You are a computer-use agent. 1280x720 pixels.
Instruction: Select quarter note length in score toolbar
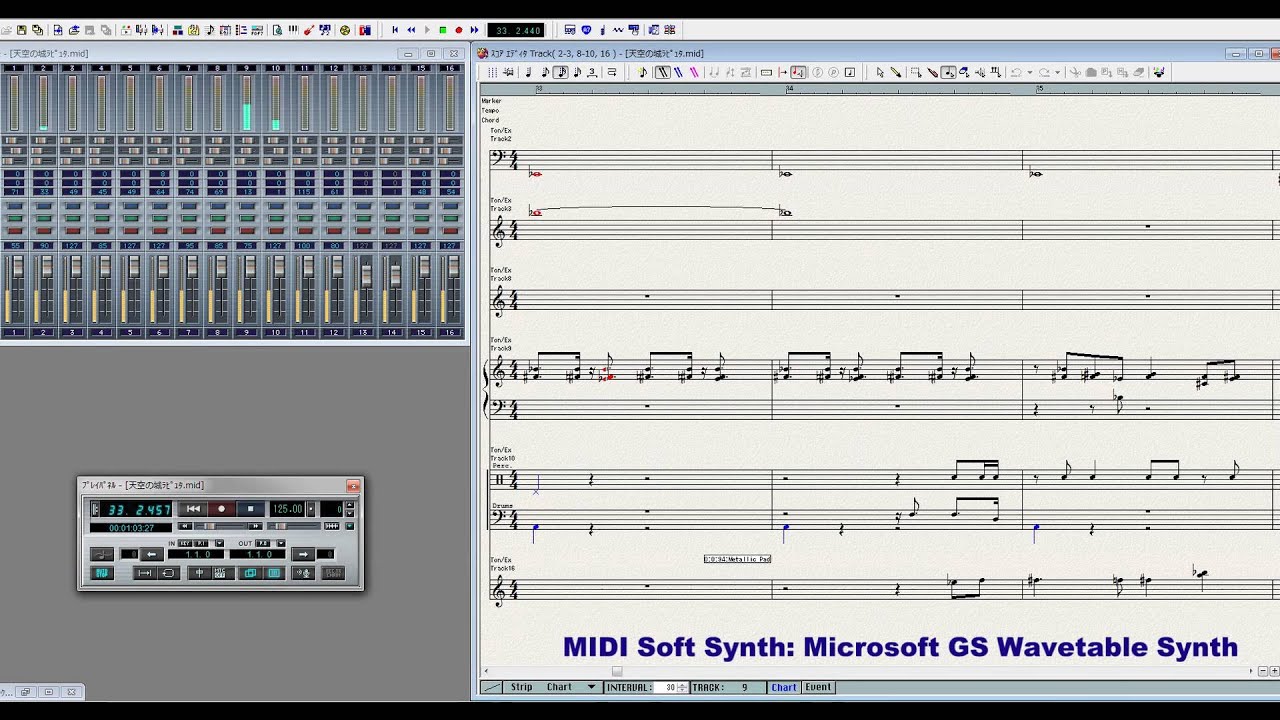[x=528, y=72]
